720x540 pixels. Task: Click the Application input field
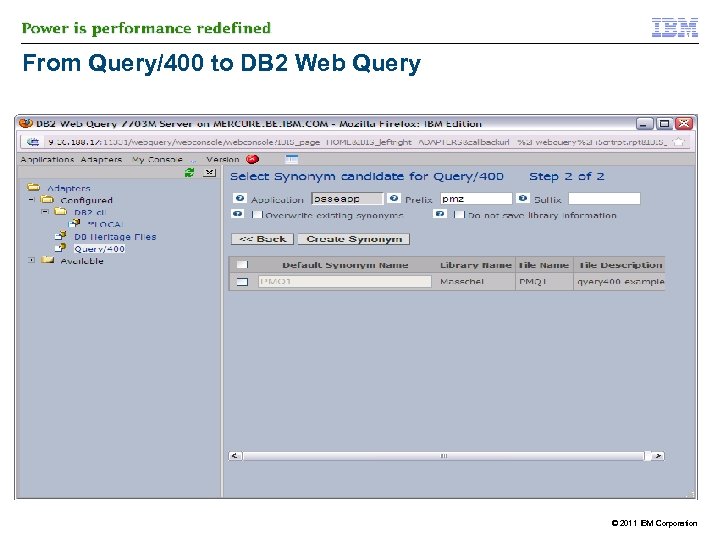point(347,198)
